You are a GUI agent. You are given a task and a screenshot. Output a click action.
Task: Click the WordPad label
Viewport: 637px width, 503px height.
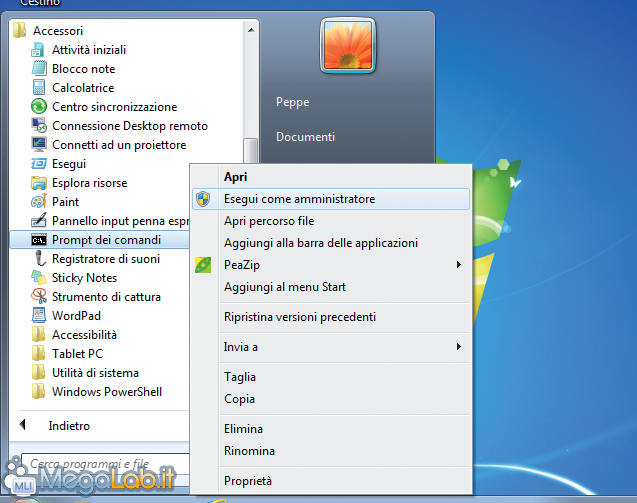[x=76, y=316]
